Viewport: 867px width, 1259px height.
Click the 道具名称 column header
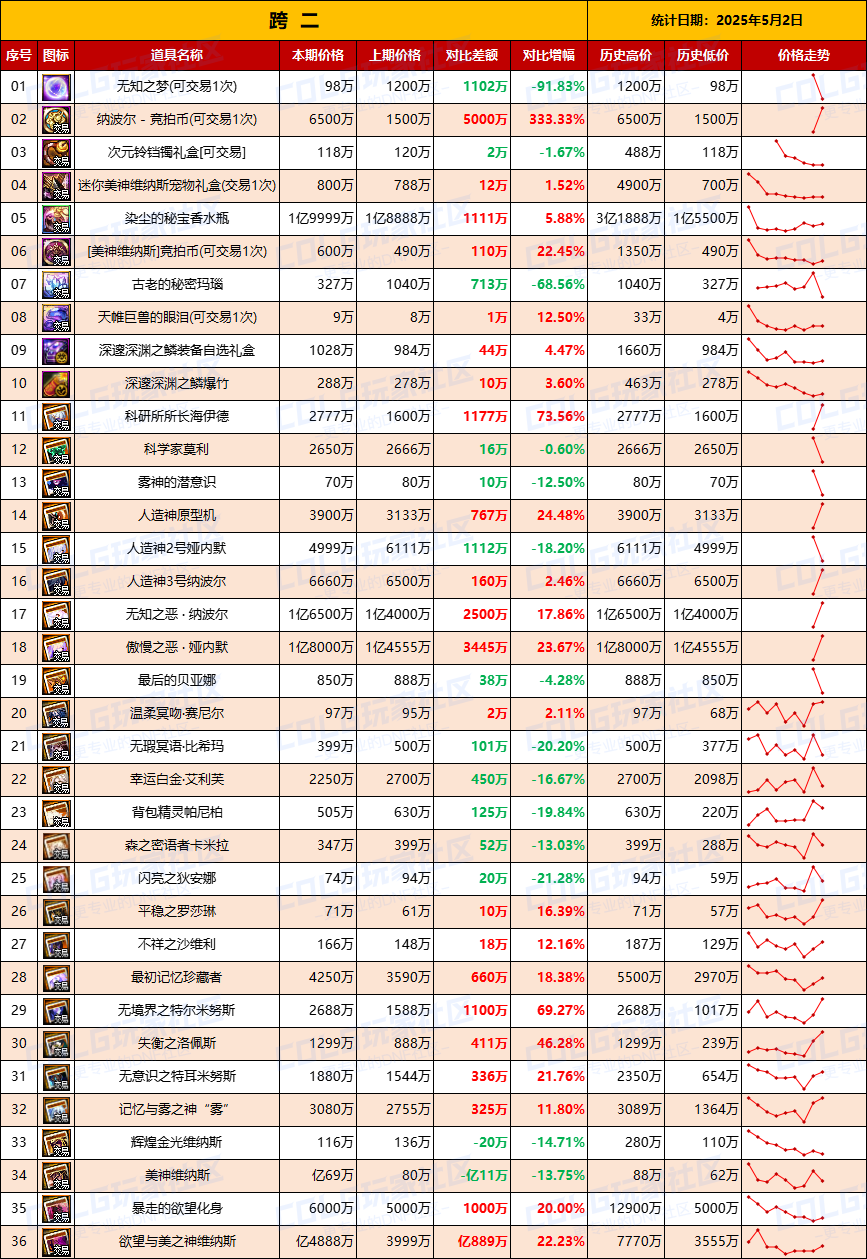176,55
